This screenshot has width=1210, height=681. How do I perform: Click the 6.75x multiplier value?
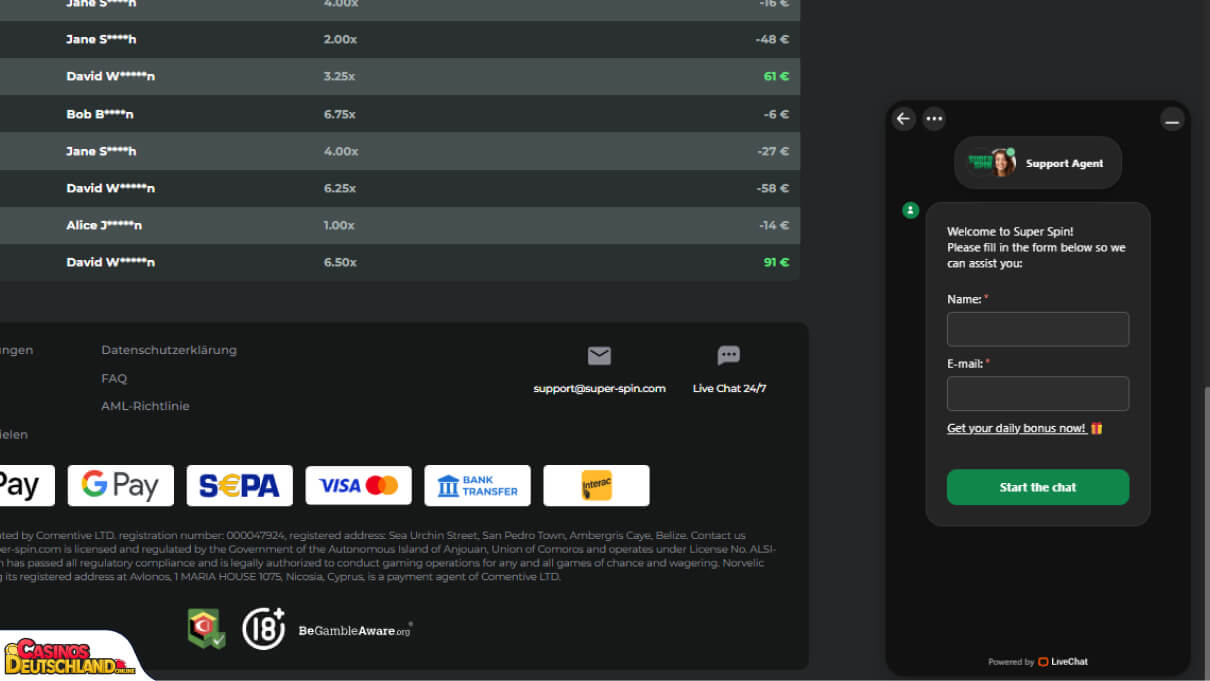pyautogui.click(x=340, y=114)
